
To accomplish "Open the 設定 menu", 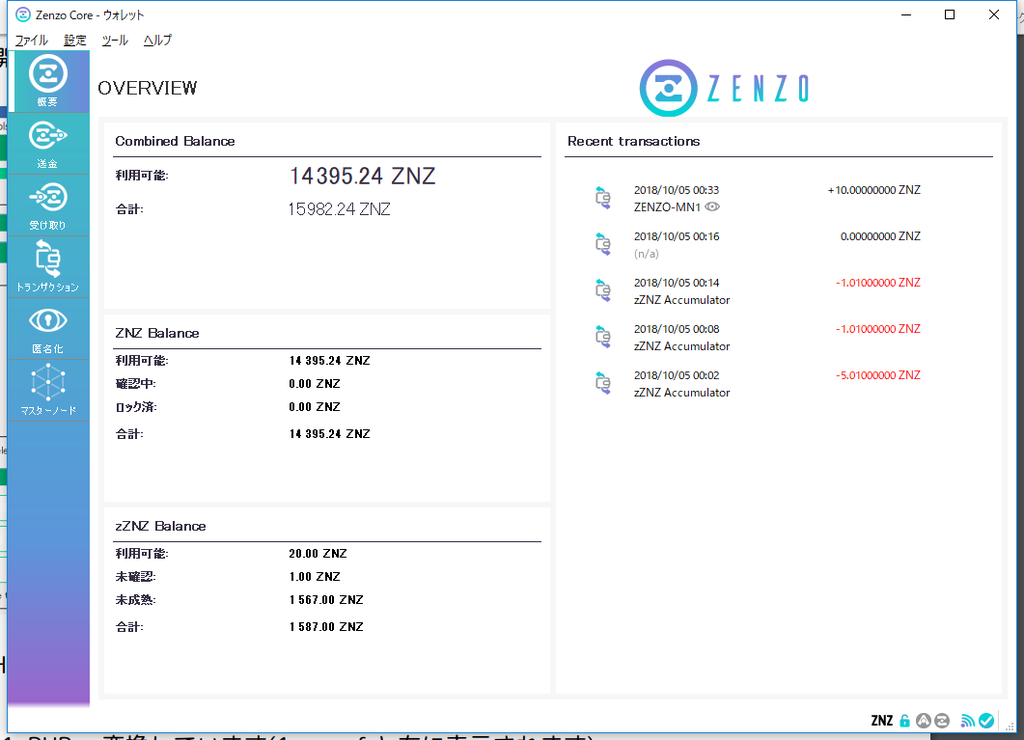I will (74, 40).
